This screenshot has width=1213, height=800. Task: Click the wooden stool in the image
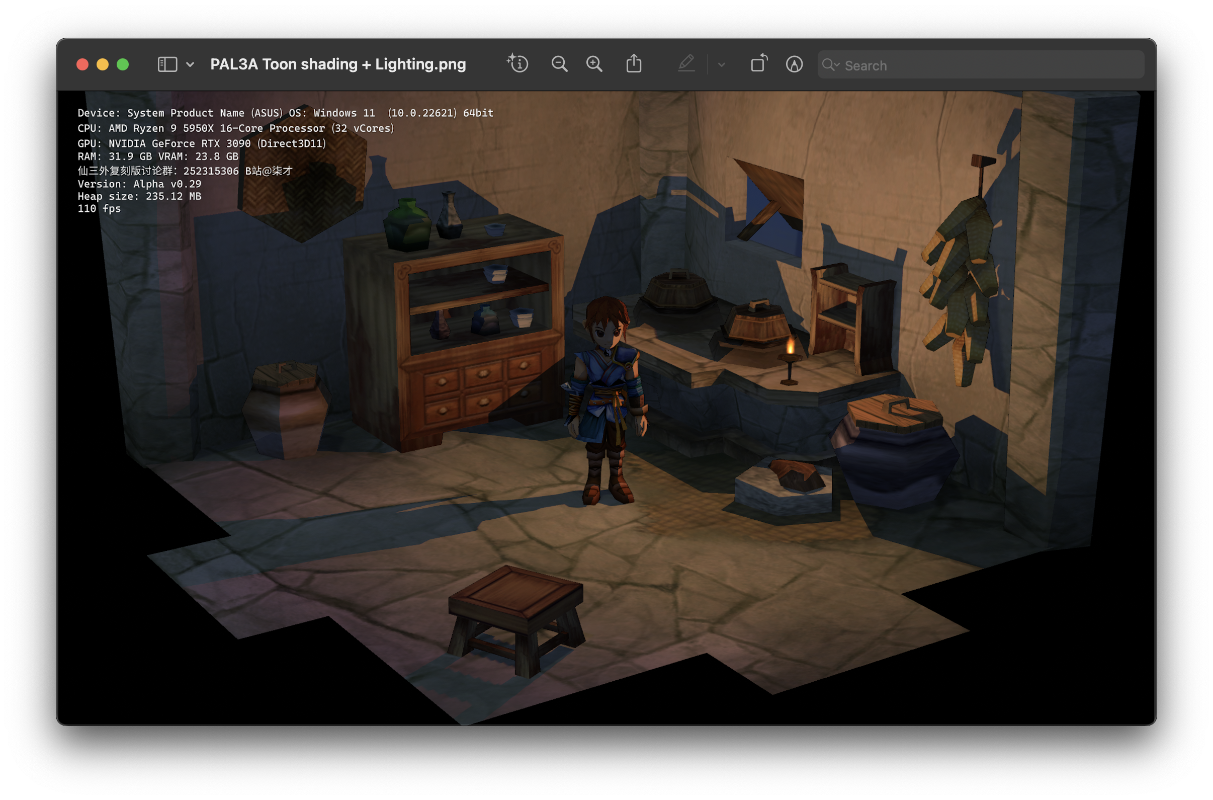pos(516,619)
